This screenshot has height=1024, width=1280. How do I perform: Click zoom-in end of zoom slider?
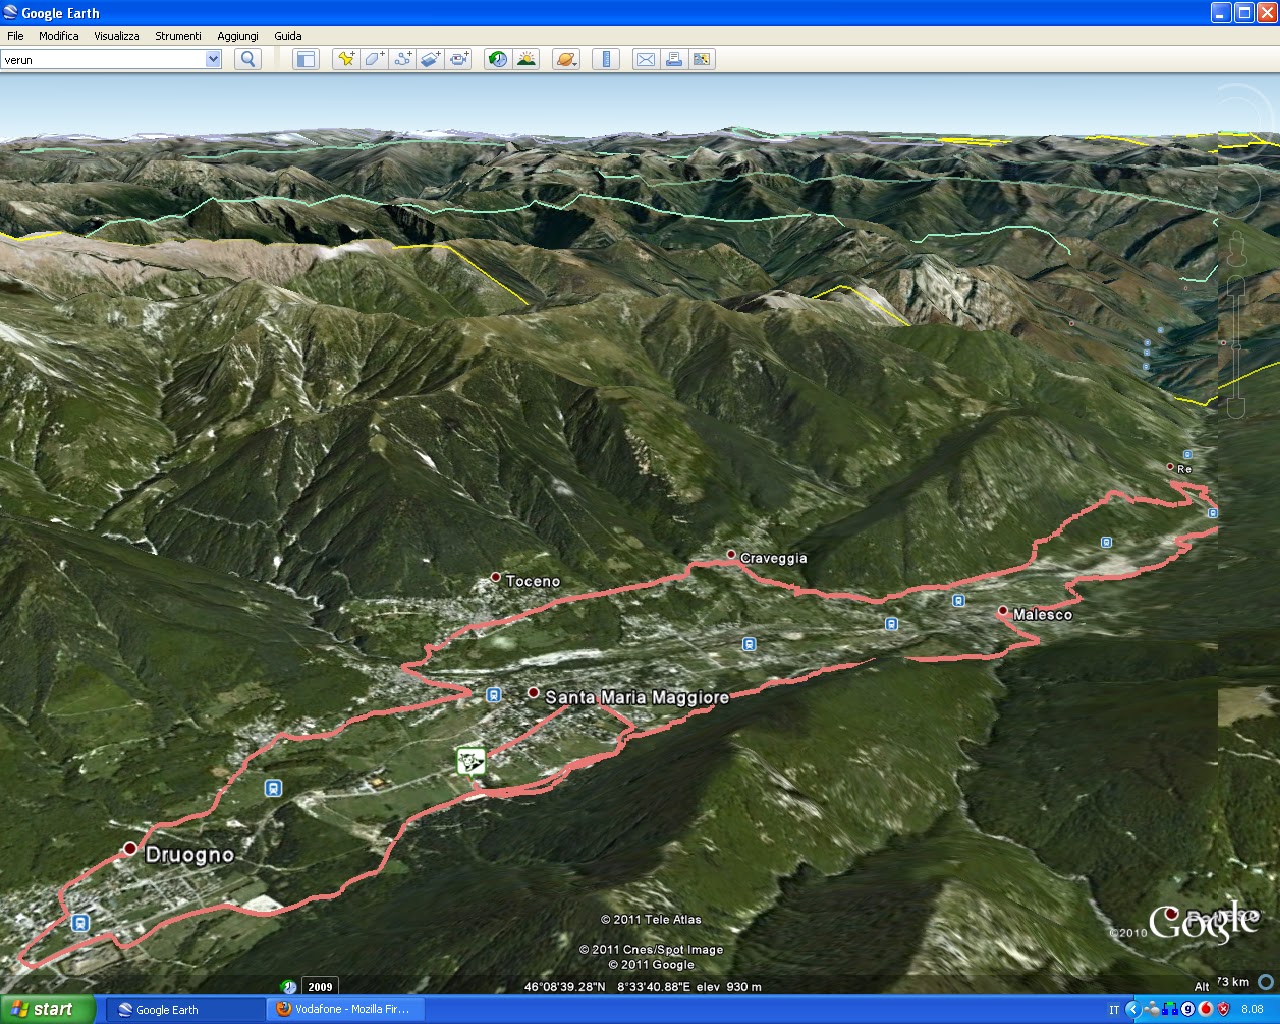pos(1235,287)
